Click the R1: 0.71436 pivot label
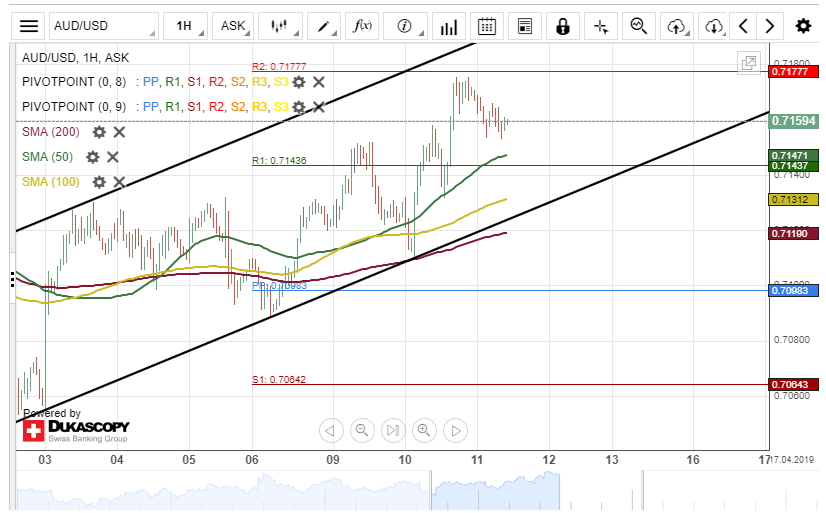Image resolution: width=826 pixels, height=513 pixels. 279,160
